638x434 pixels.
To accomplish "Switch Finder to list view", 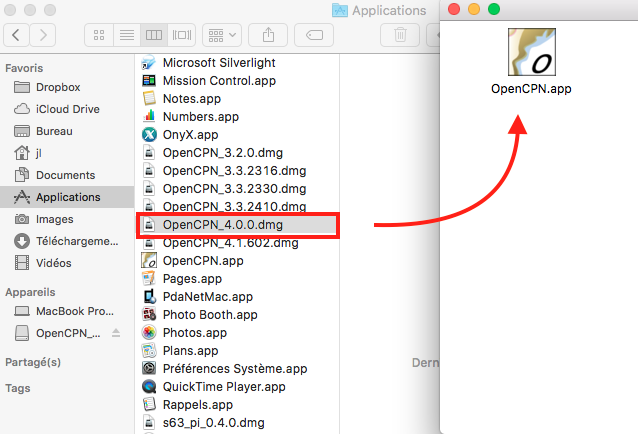I will [127, 35].
